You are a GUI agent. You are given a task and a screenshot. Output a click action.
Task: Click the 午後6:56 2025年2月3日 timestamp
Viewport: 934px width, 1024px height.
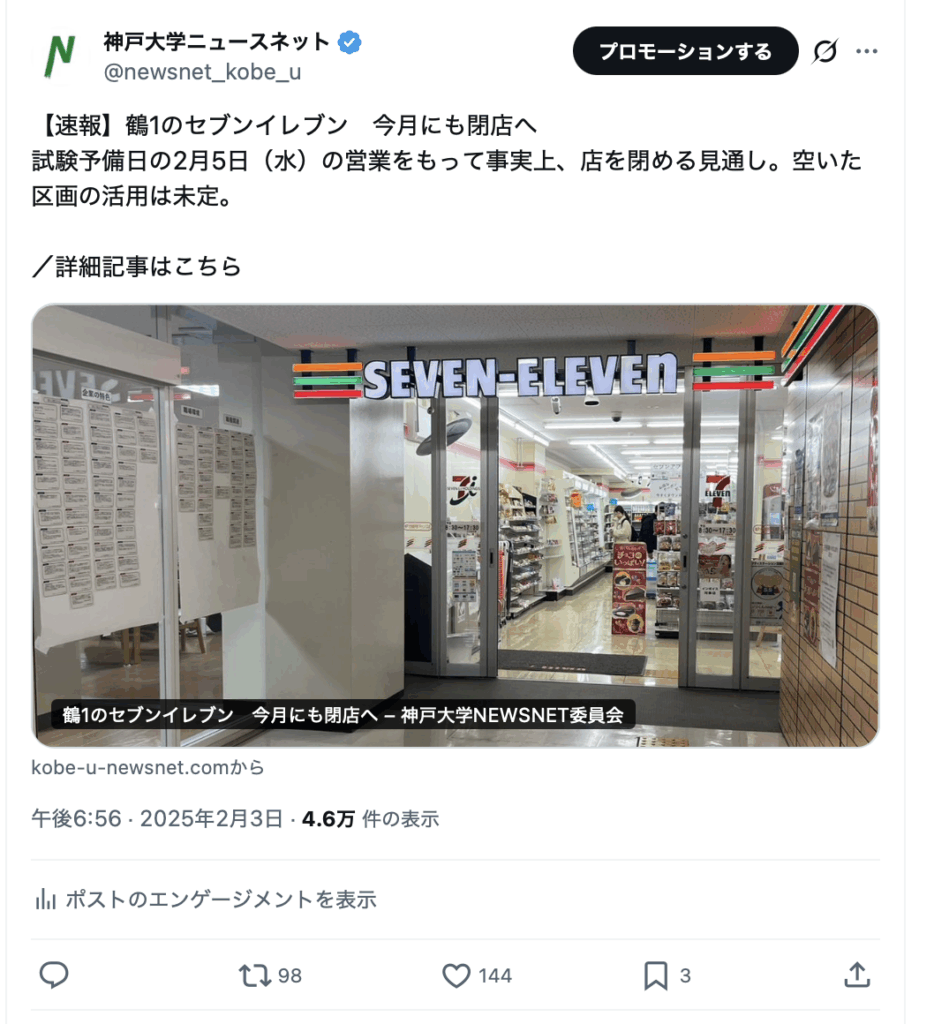tap(157, 819)
